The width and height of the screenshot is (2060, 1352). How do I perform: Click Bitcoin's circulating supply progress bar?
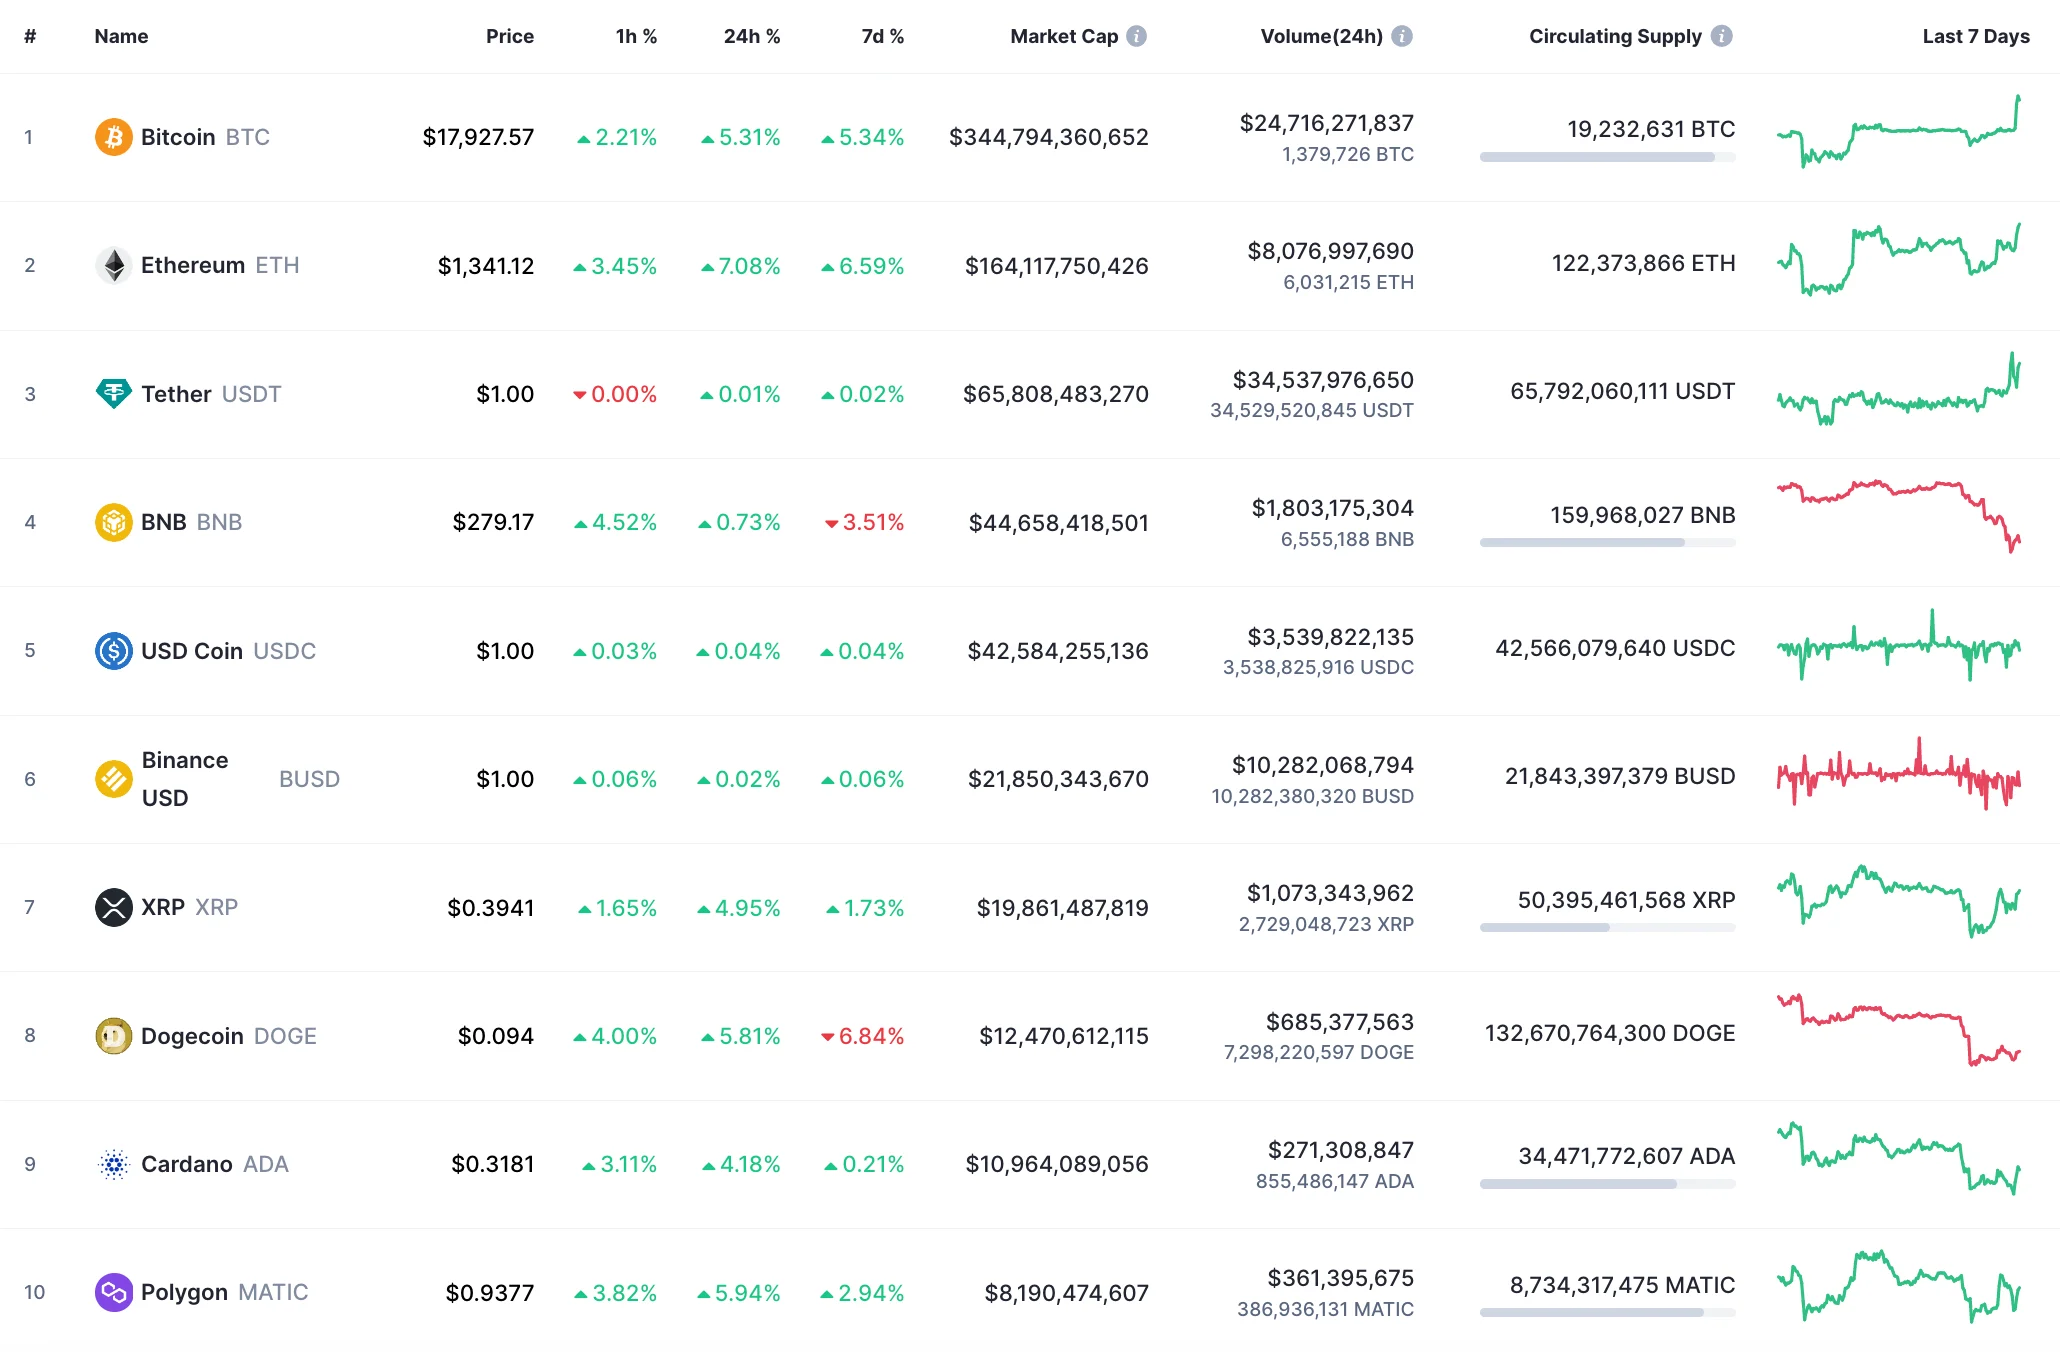(1607, 156)
